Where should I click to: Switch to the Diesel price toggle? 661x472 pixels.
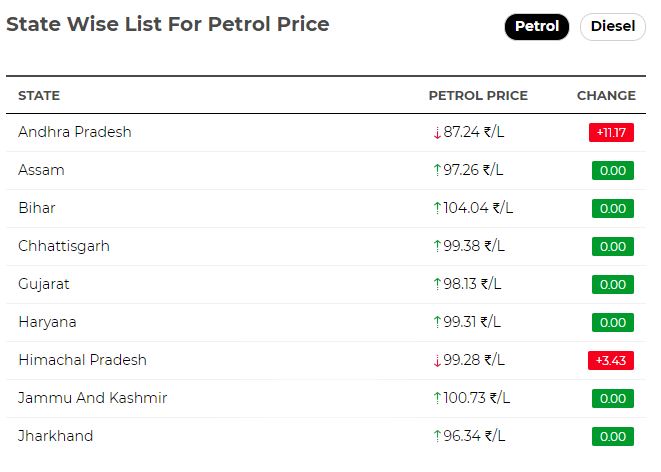[x=613, y=27]
